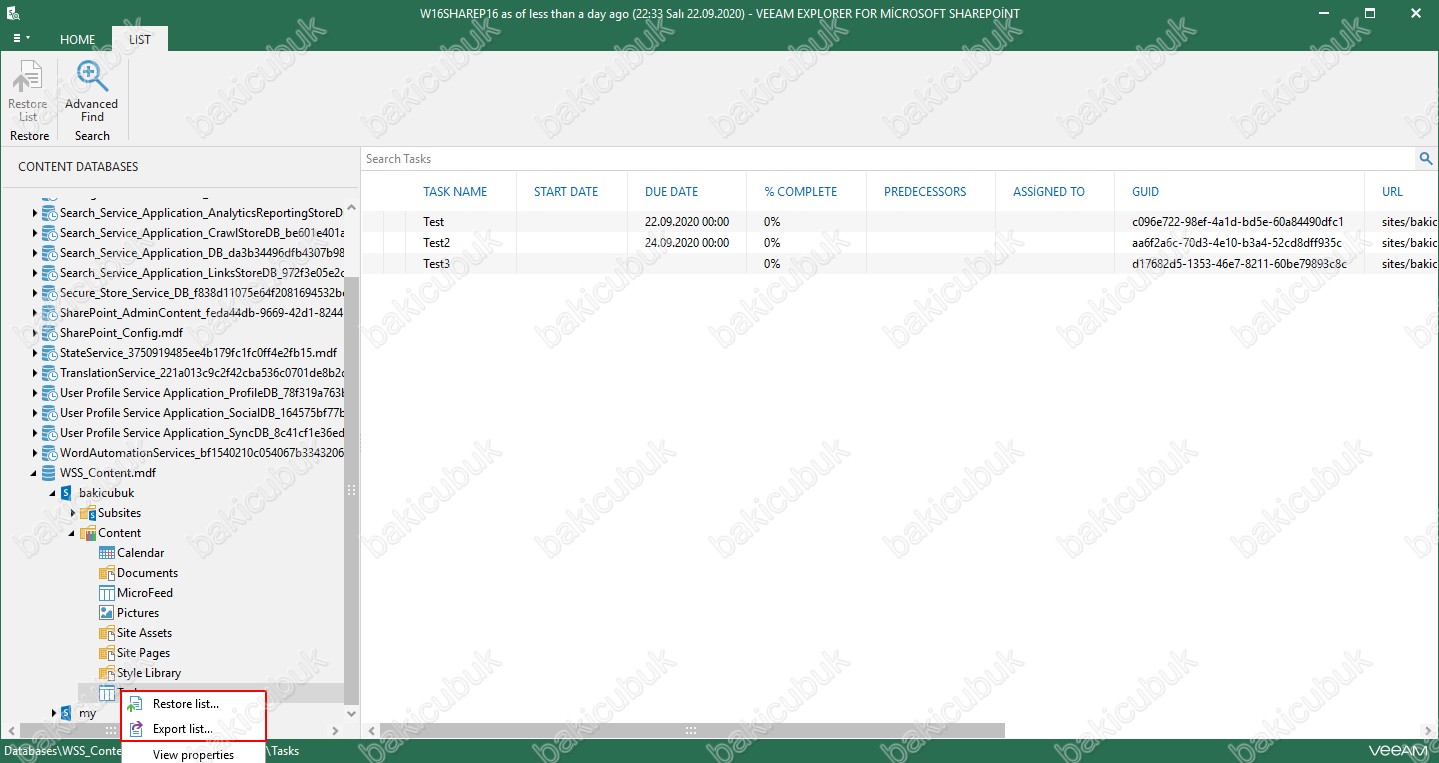Click the Restore list menu icon

click(x=135, y=704)
